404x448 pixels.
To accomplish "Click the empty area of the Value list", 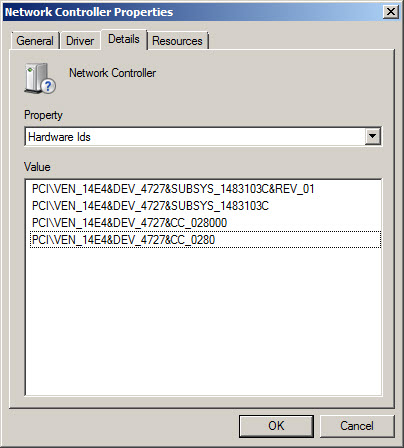I will click(x=203, y=320).
